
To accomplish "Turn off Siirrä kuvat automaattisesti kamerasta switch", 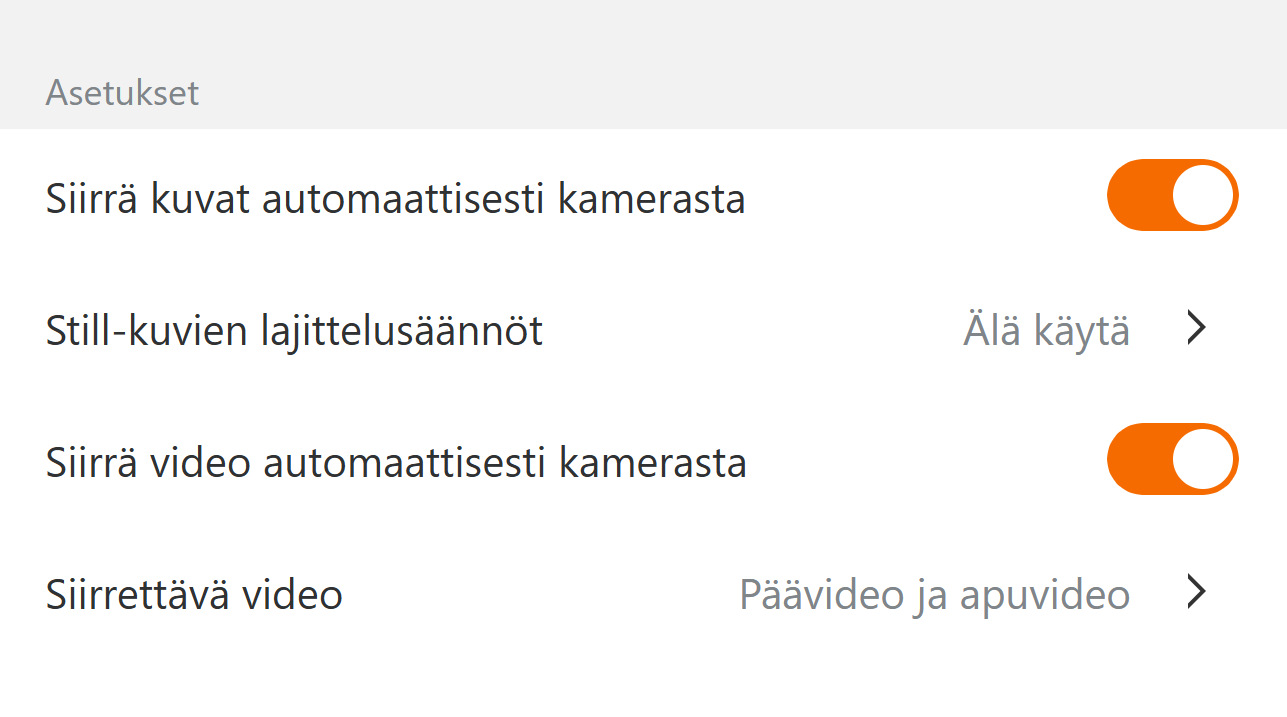I will coord(1172,195).
